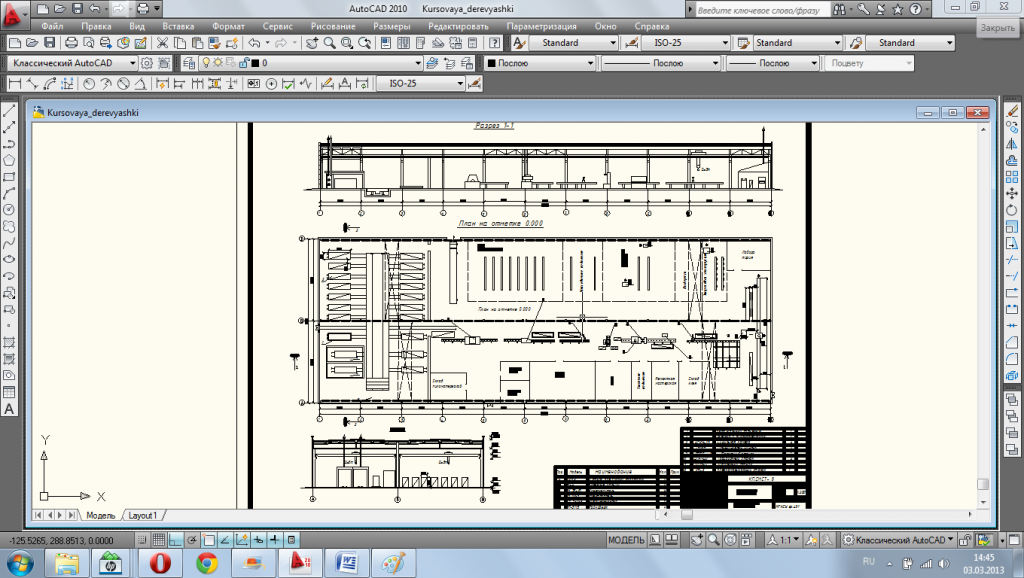Screen dimensions: 1024x578
Task: Select the Fillet tool
Action: coord(1012,359)
